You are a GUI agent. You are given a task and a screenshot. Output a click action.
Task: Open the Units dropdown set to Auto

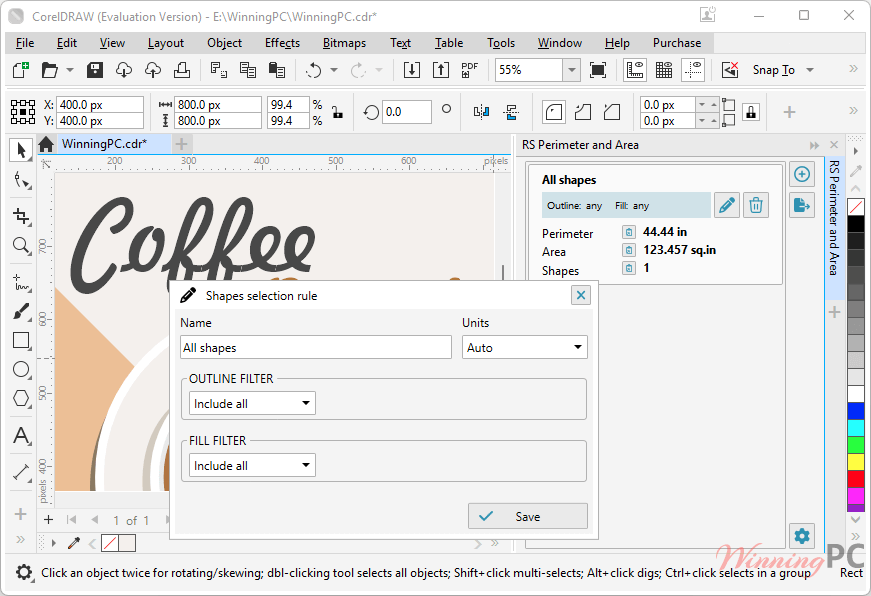coord(524,348)
